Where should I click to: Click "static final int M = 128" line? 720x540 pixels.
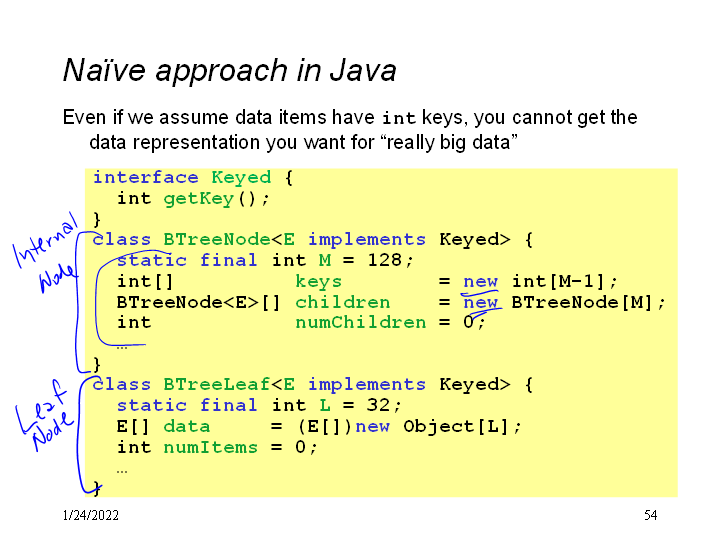tap(264, 260)
